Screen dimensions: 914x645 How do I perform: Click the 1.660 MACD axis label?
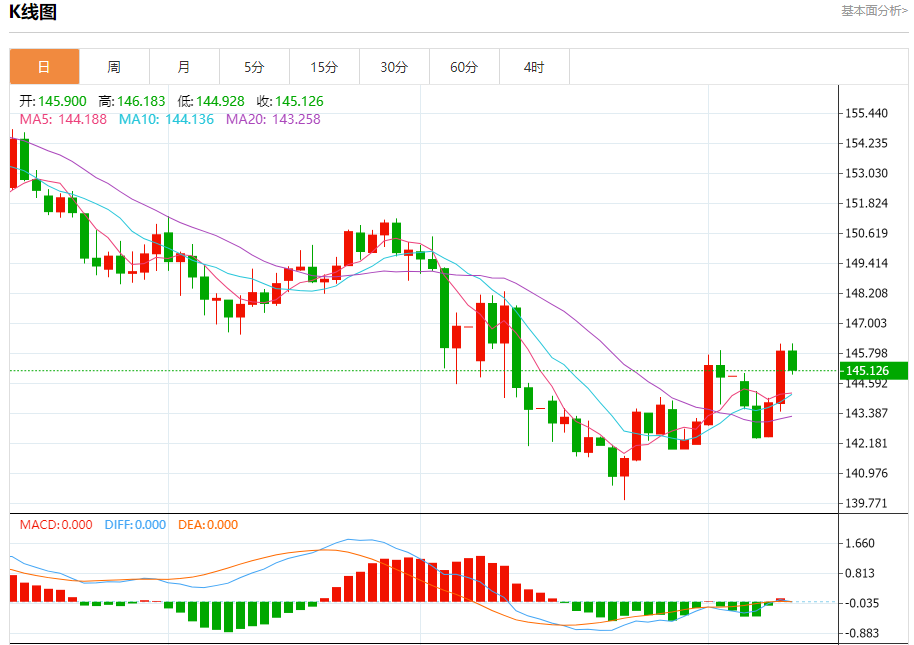tap(860, 544)
